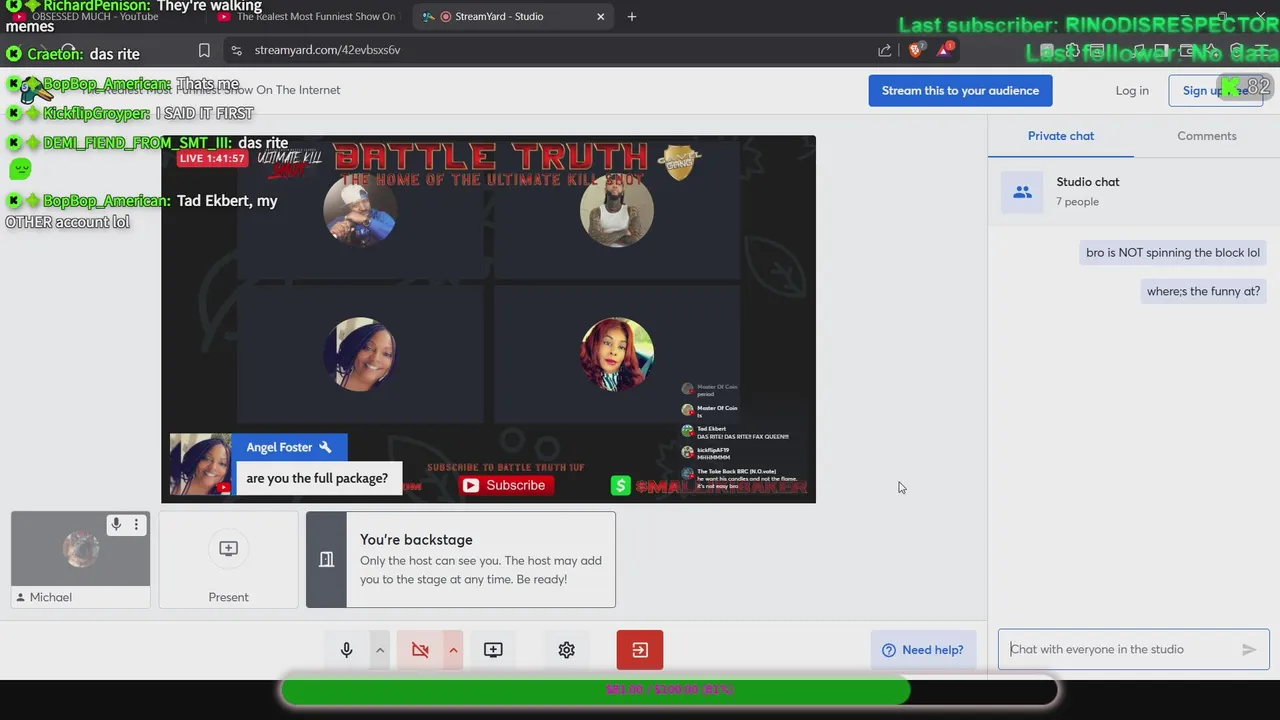
Task: Click the "You're backstage" heading
Action: (x=416, y=539)
